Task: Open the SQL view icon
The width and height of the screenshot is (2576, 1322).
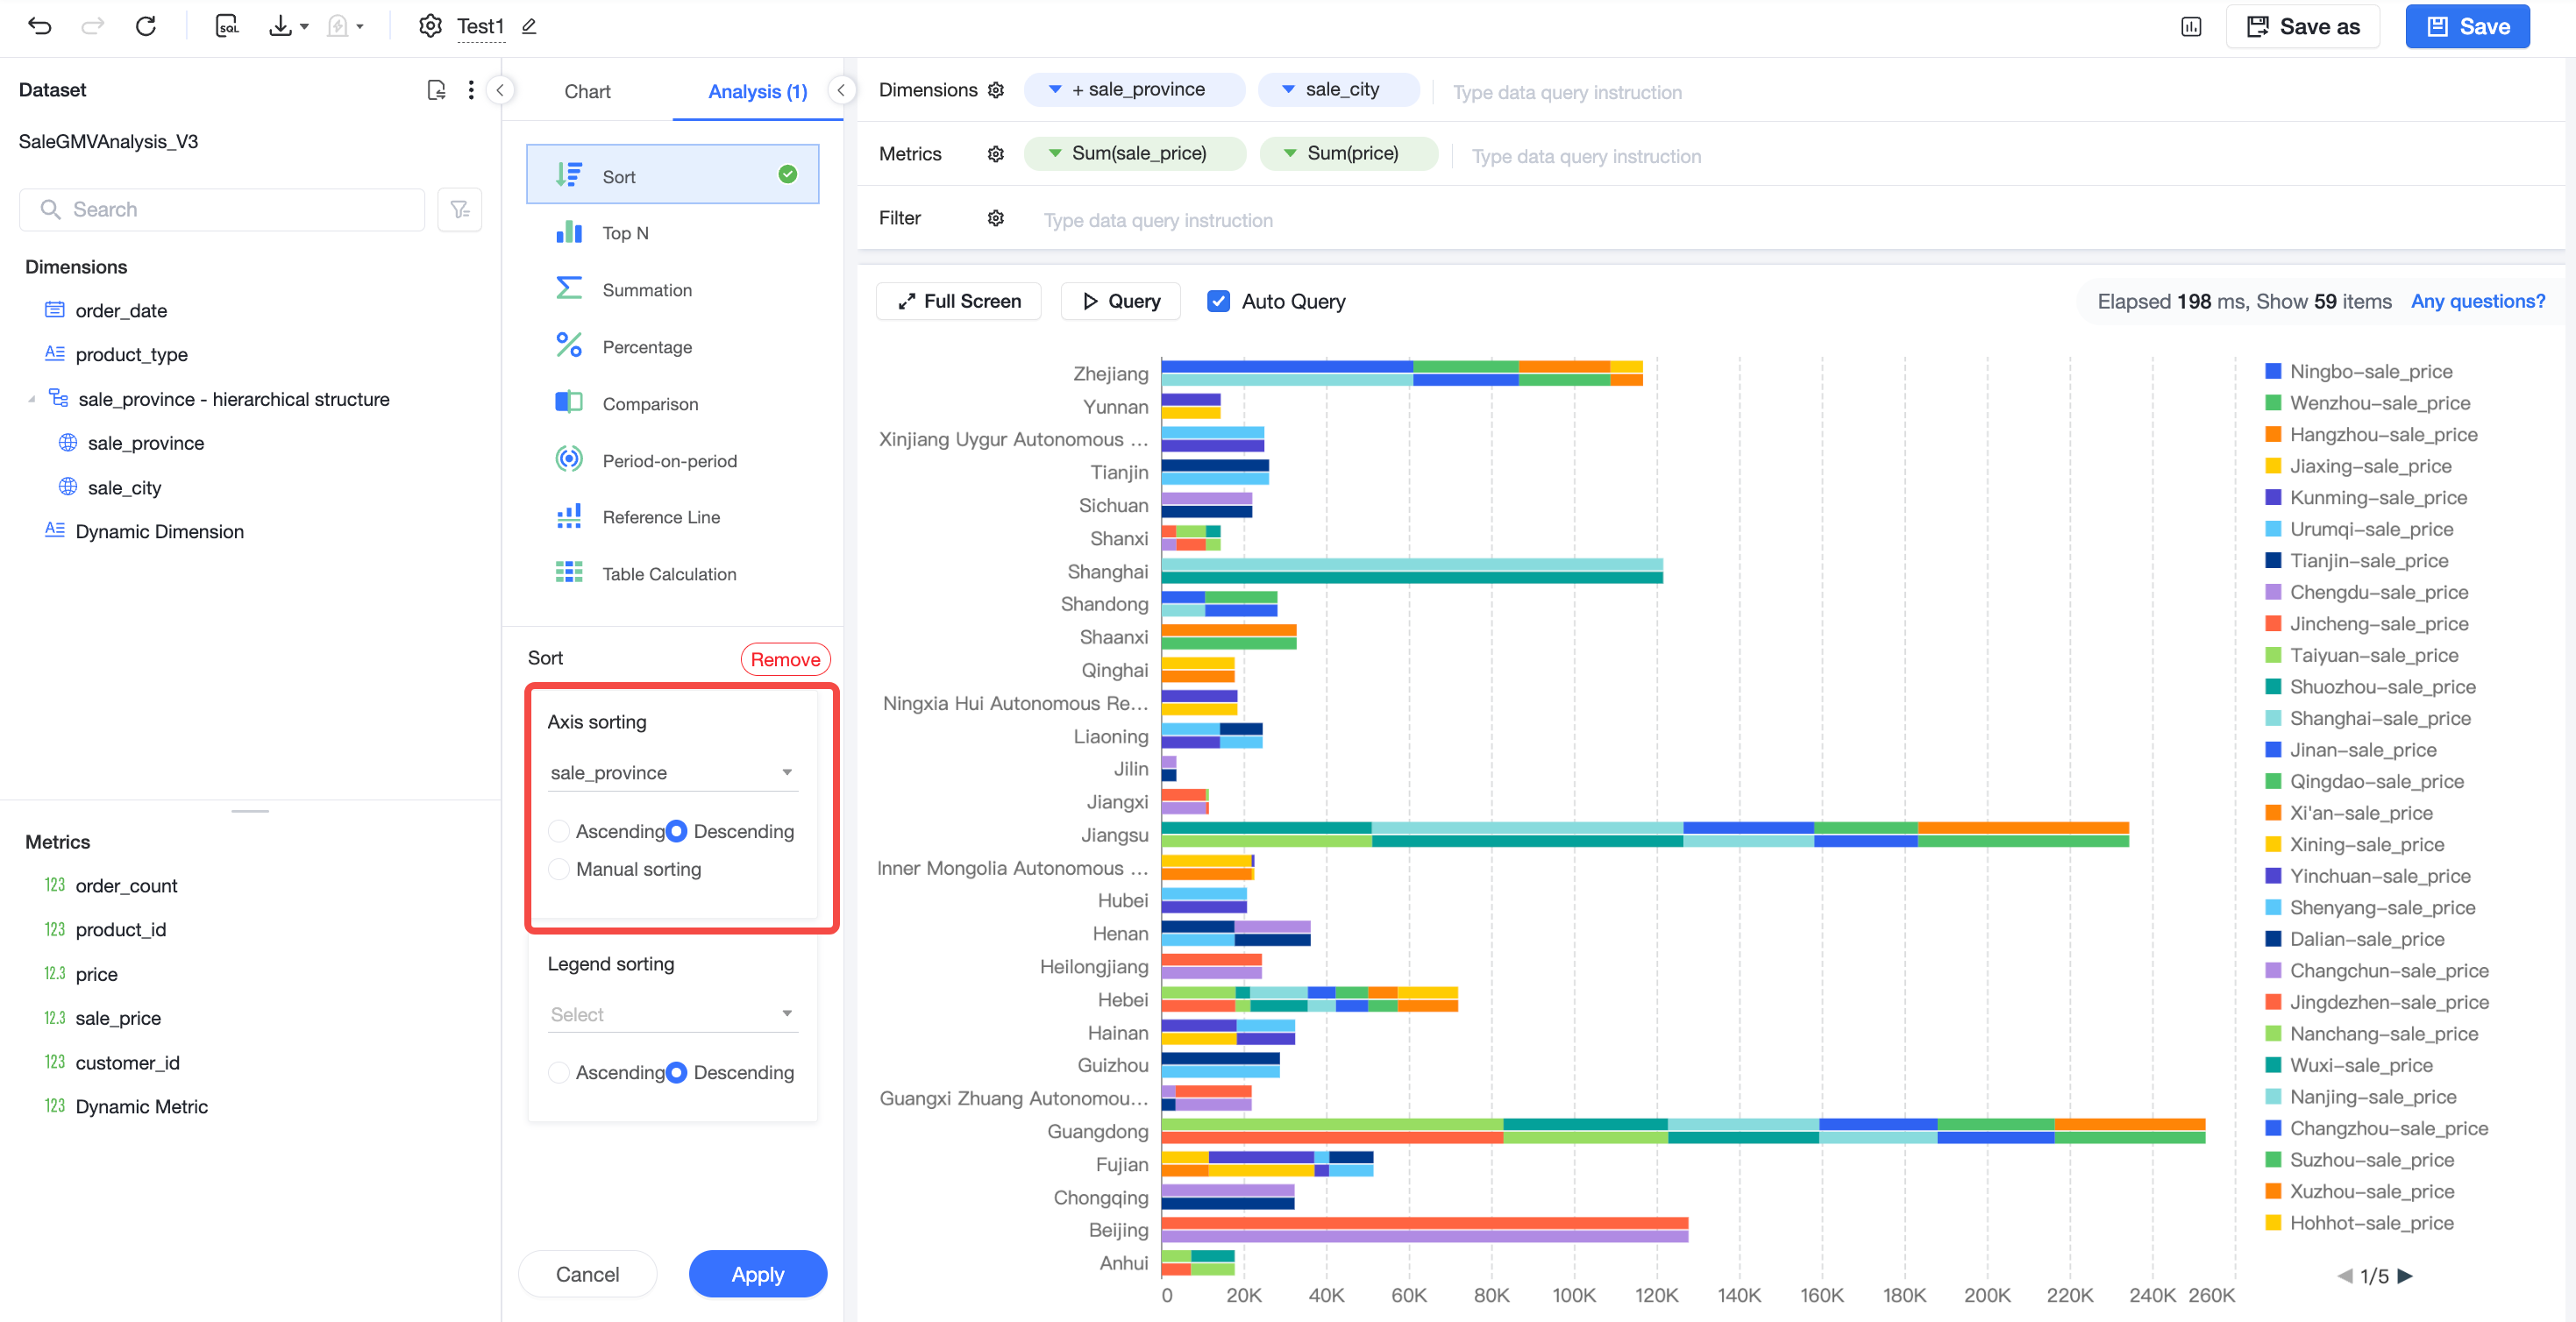Action: (x=228, y=26)
